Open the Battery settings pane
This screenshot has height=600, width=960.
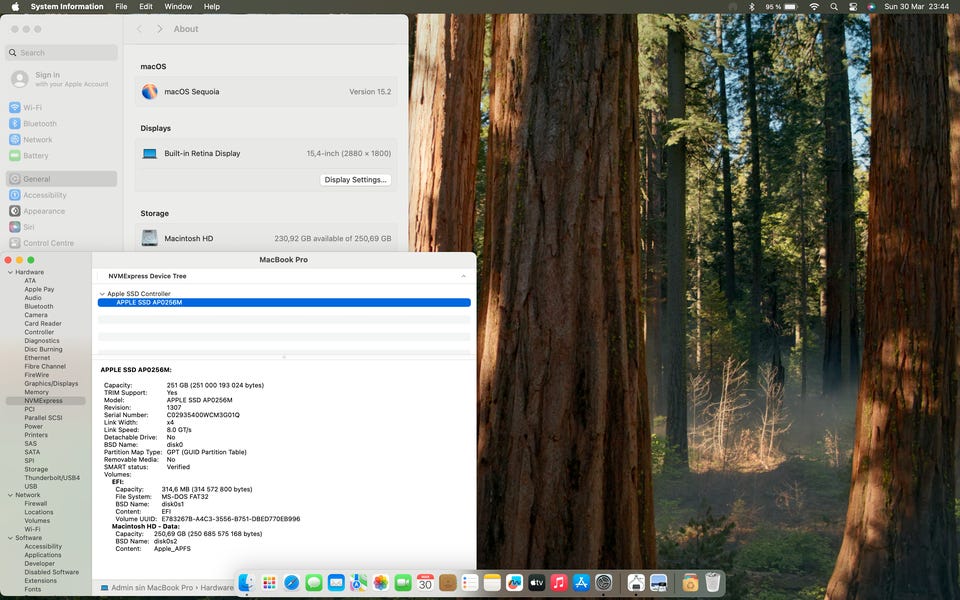coord(35,156)
